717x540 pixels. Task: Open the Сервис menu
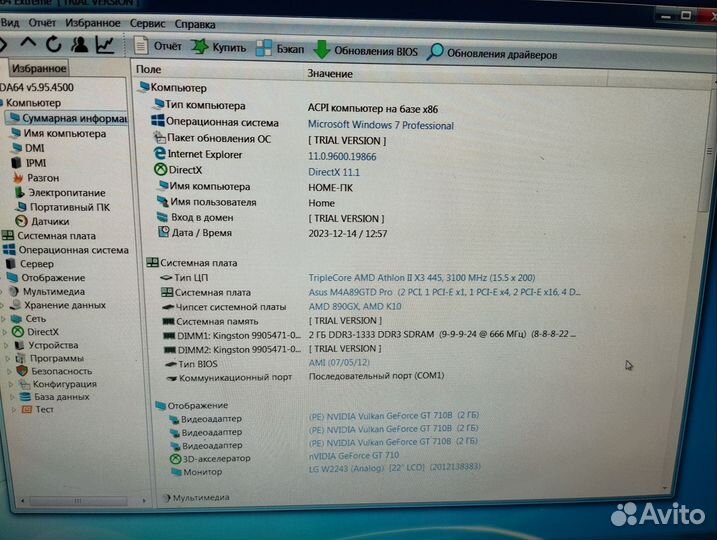click(x=147, y=23)
